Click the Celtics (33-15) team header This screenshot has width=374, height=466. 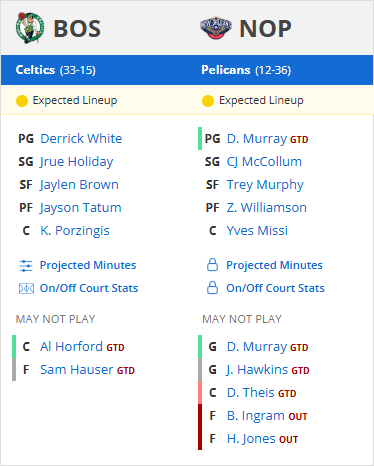pos(56,70)
